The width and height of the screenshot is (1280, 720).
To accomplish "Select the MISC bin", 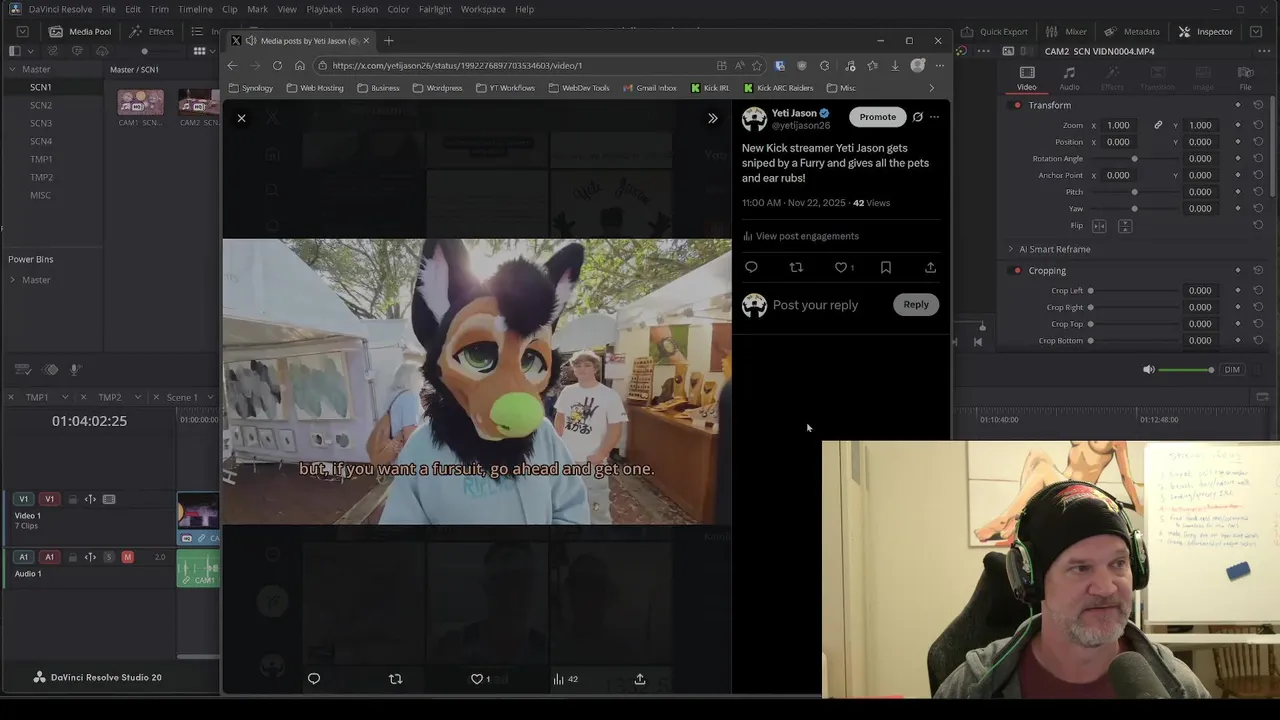I will point(40,195).
